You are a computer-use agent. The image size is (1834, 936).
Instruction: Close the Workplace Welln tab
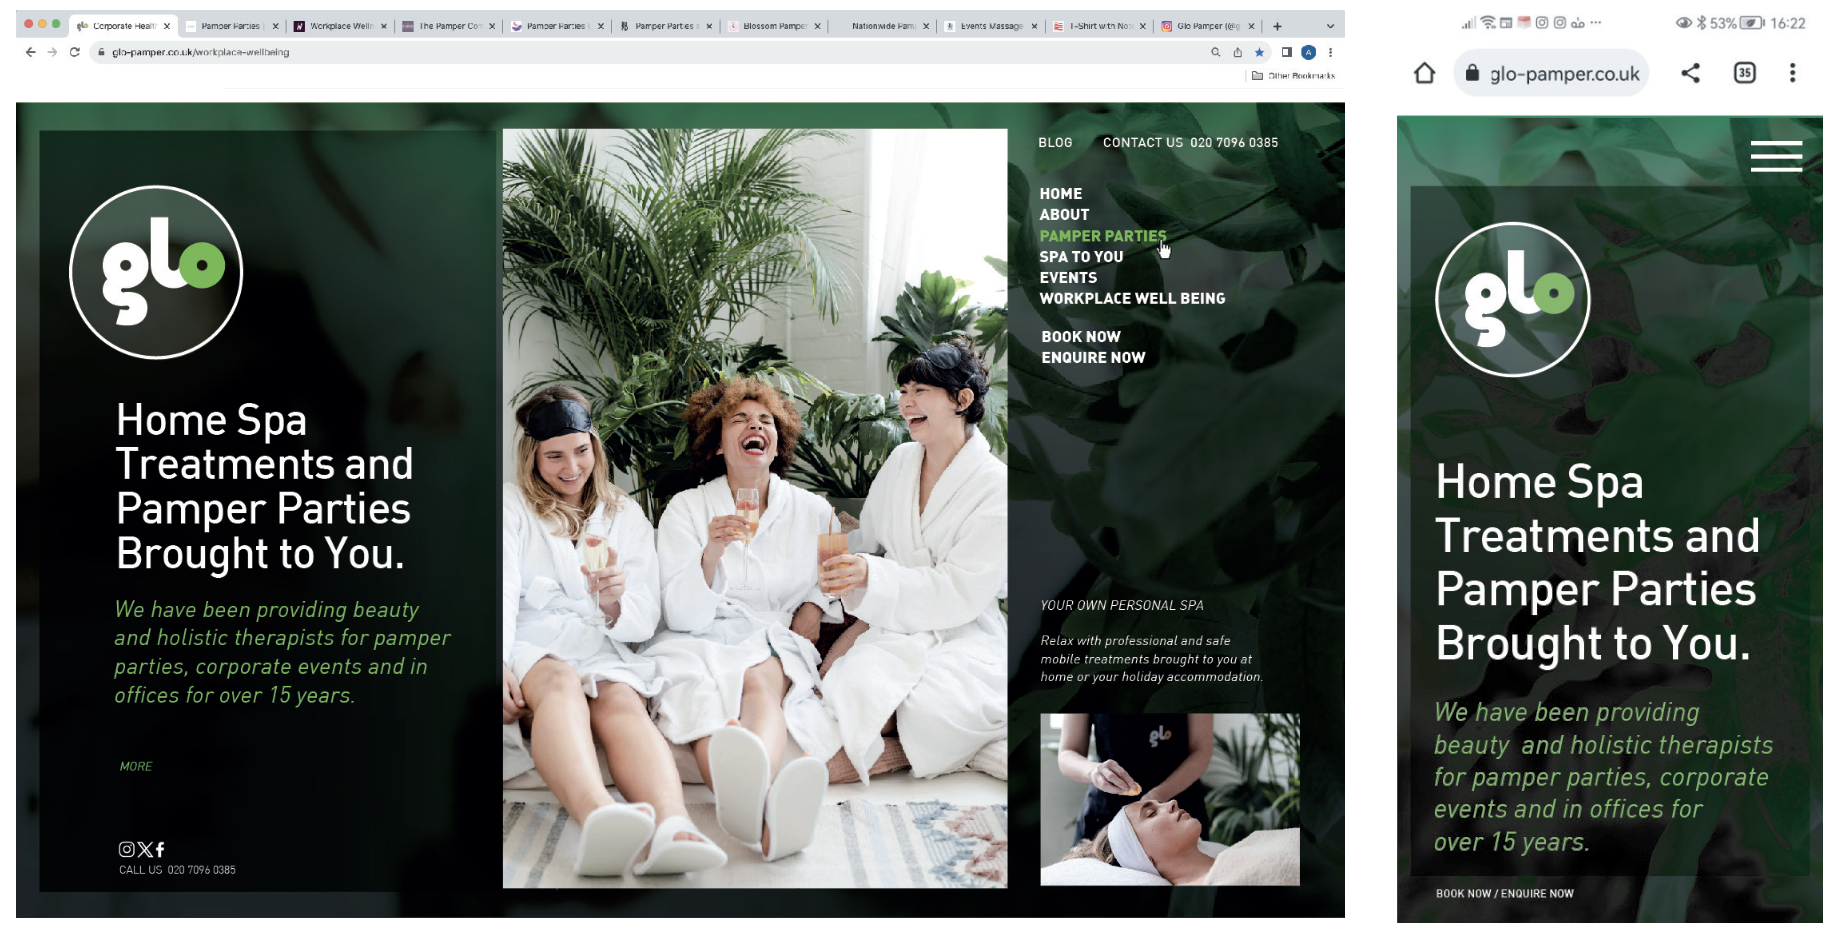[x=384, y=26]
